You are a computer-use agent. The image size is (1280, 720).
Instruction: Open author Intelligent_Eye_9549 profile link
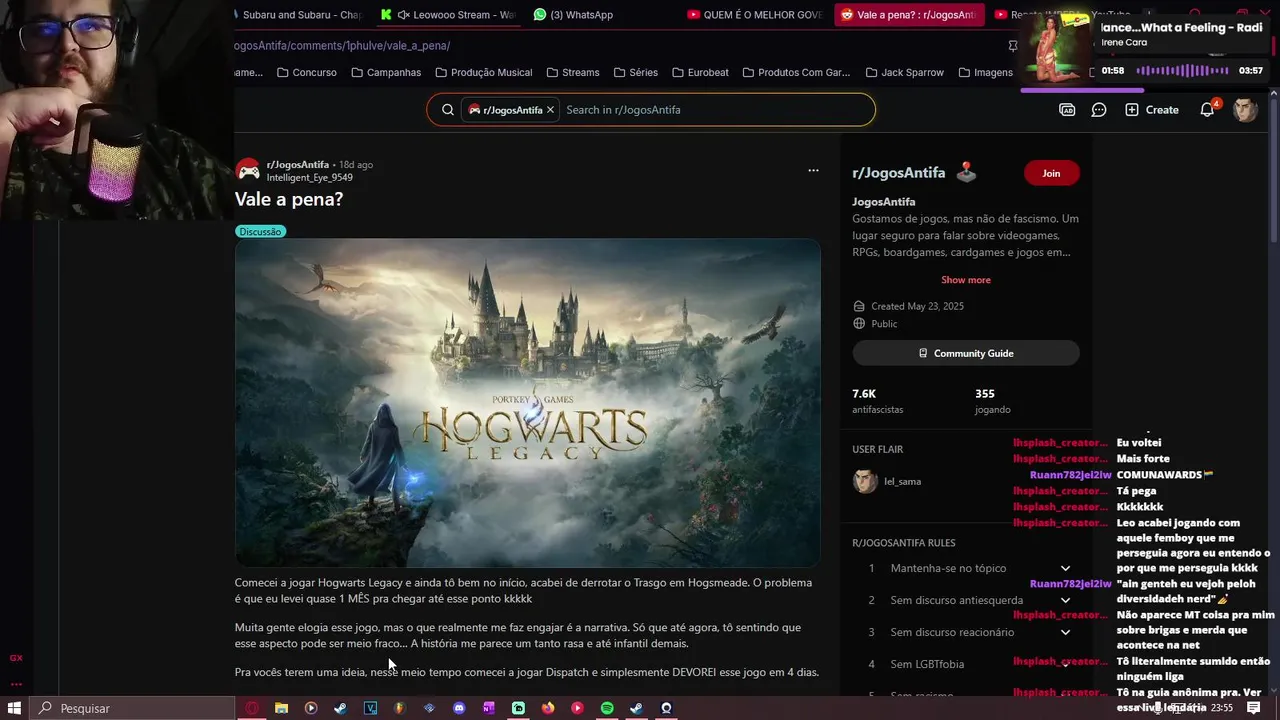[x=309, y=178]
